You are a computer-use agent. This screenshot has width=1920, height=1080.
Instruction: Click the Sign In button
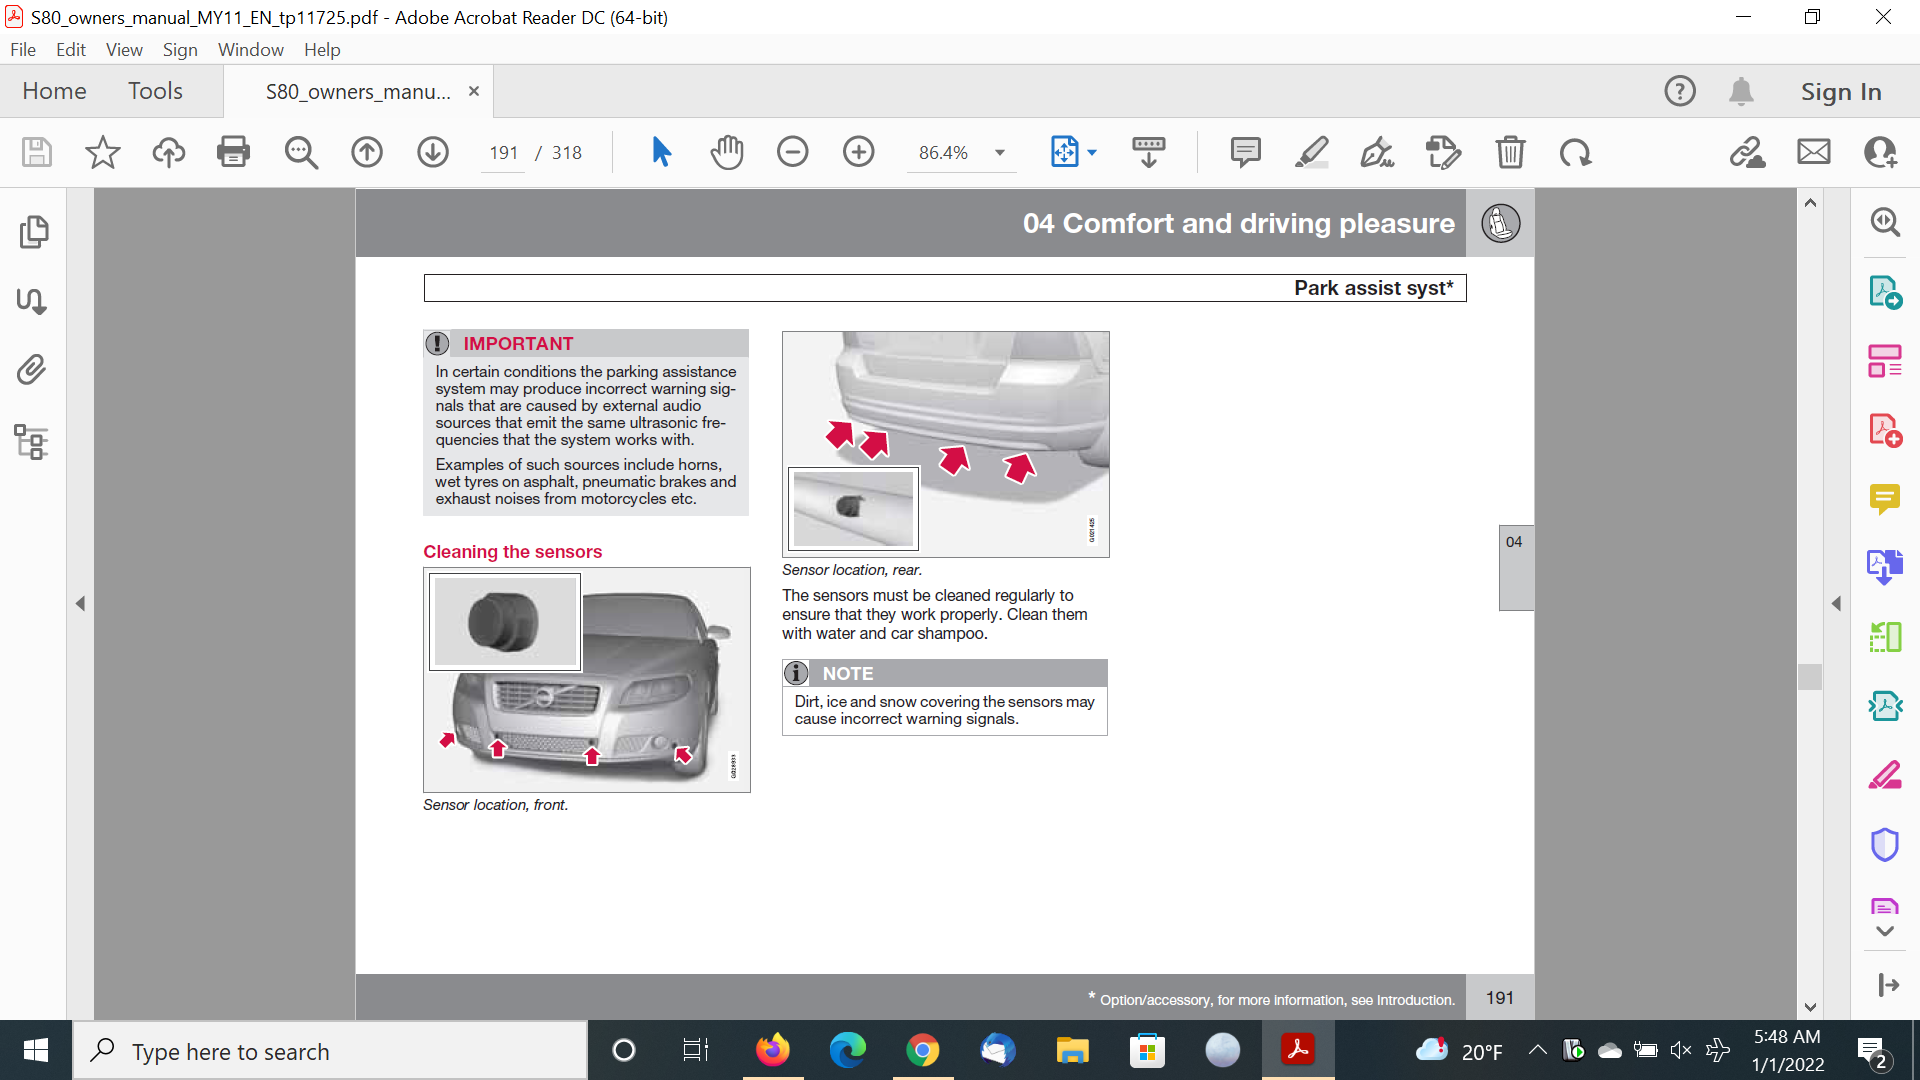pyautogui.click(x=1840, y=91)
